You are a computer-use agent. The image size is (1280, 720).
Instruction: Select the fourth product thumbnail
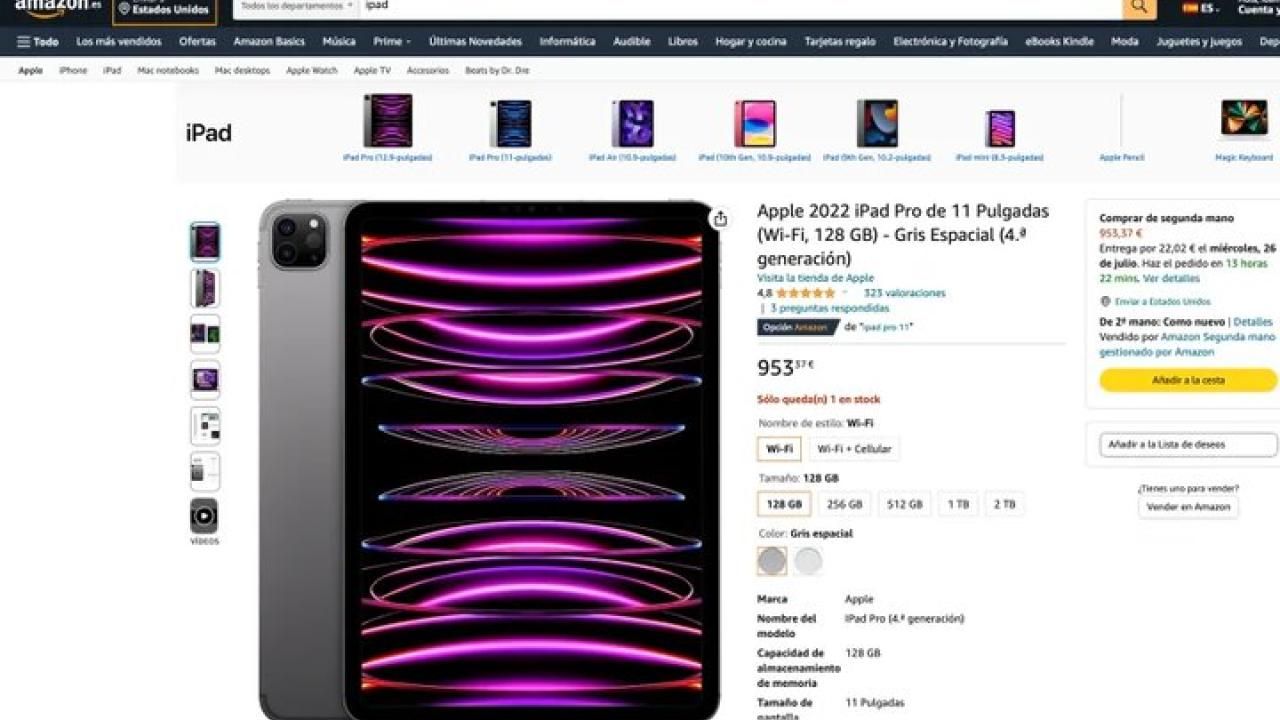pos(205,380)
